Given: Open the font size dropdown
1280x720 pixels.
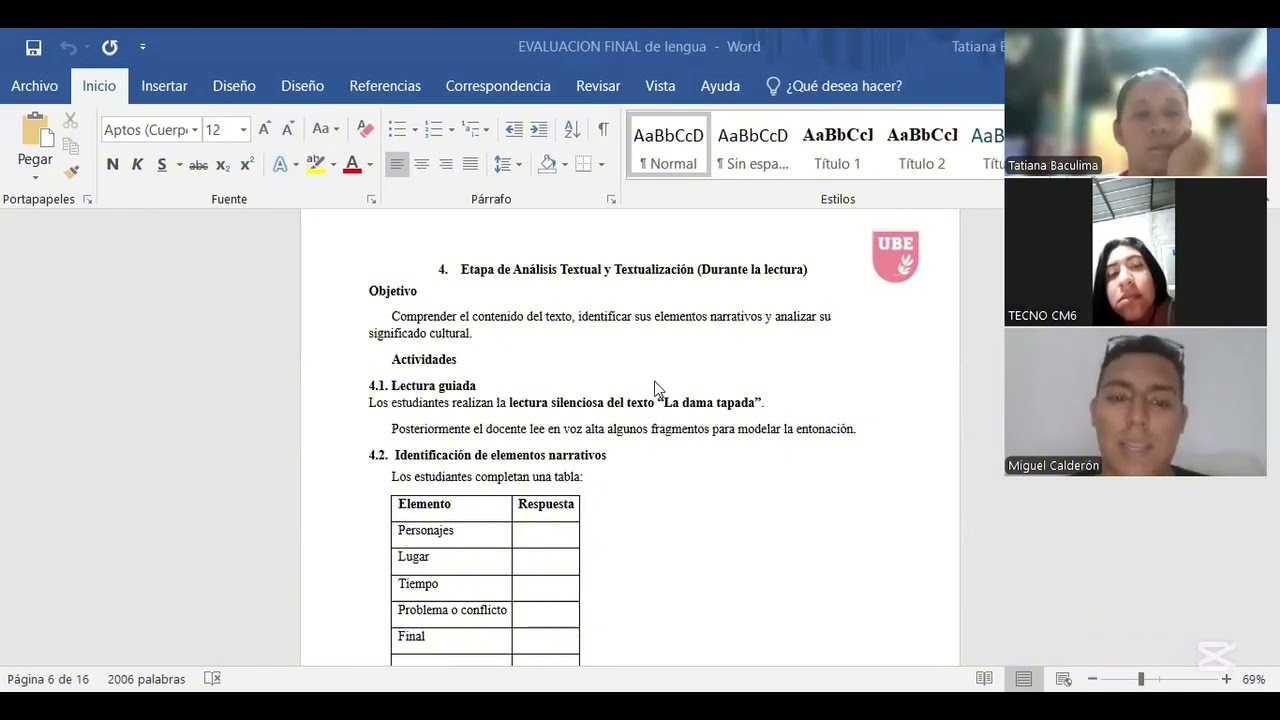Looking at the screenshot, I should coord(243,130).
